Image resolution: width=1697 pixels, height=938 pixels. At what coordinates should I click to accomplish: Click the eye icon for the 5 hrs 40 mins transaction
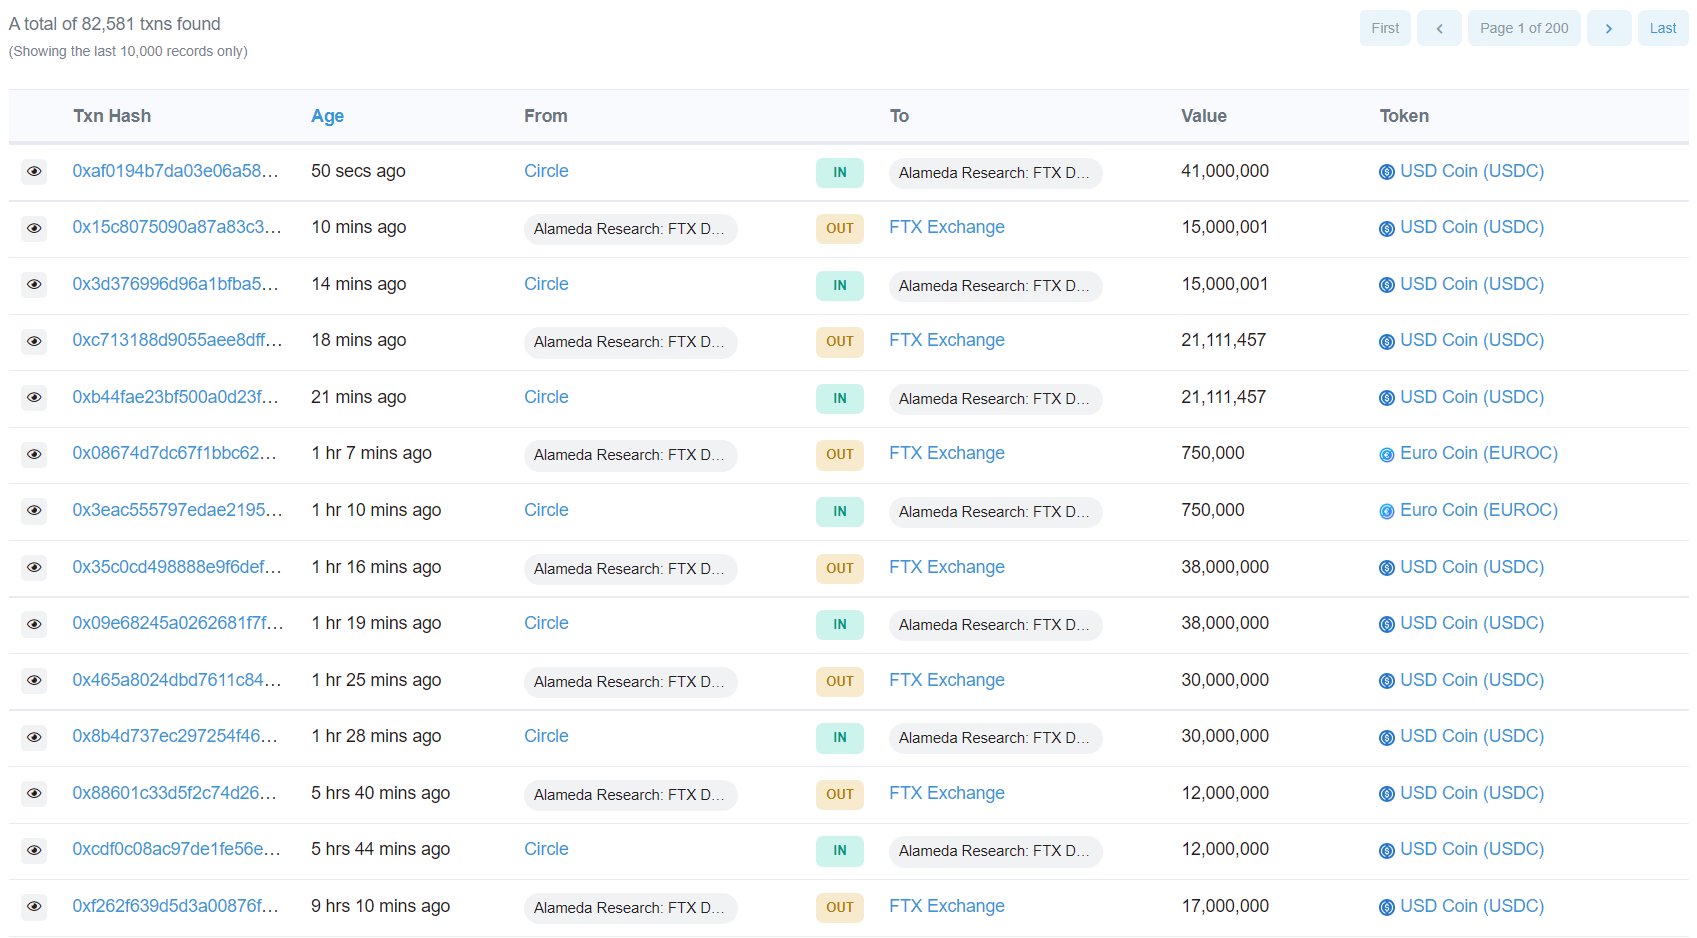[34, 794]
